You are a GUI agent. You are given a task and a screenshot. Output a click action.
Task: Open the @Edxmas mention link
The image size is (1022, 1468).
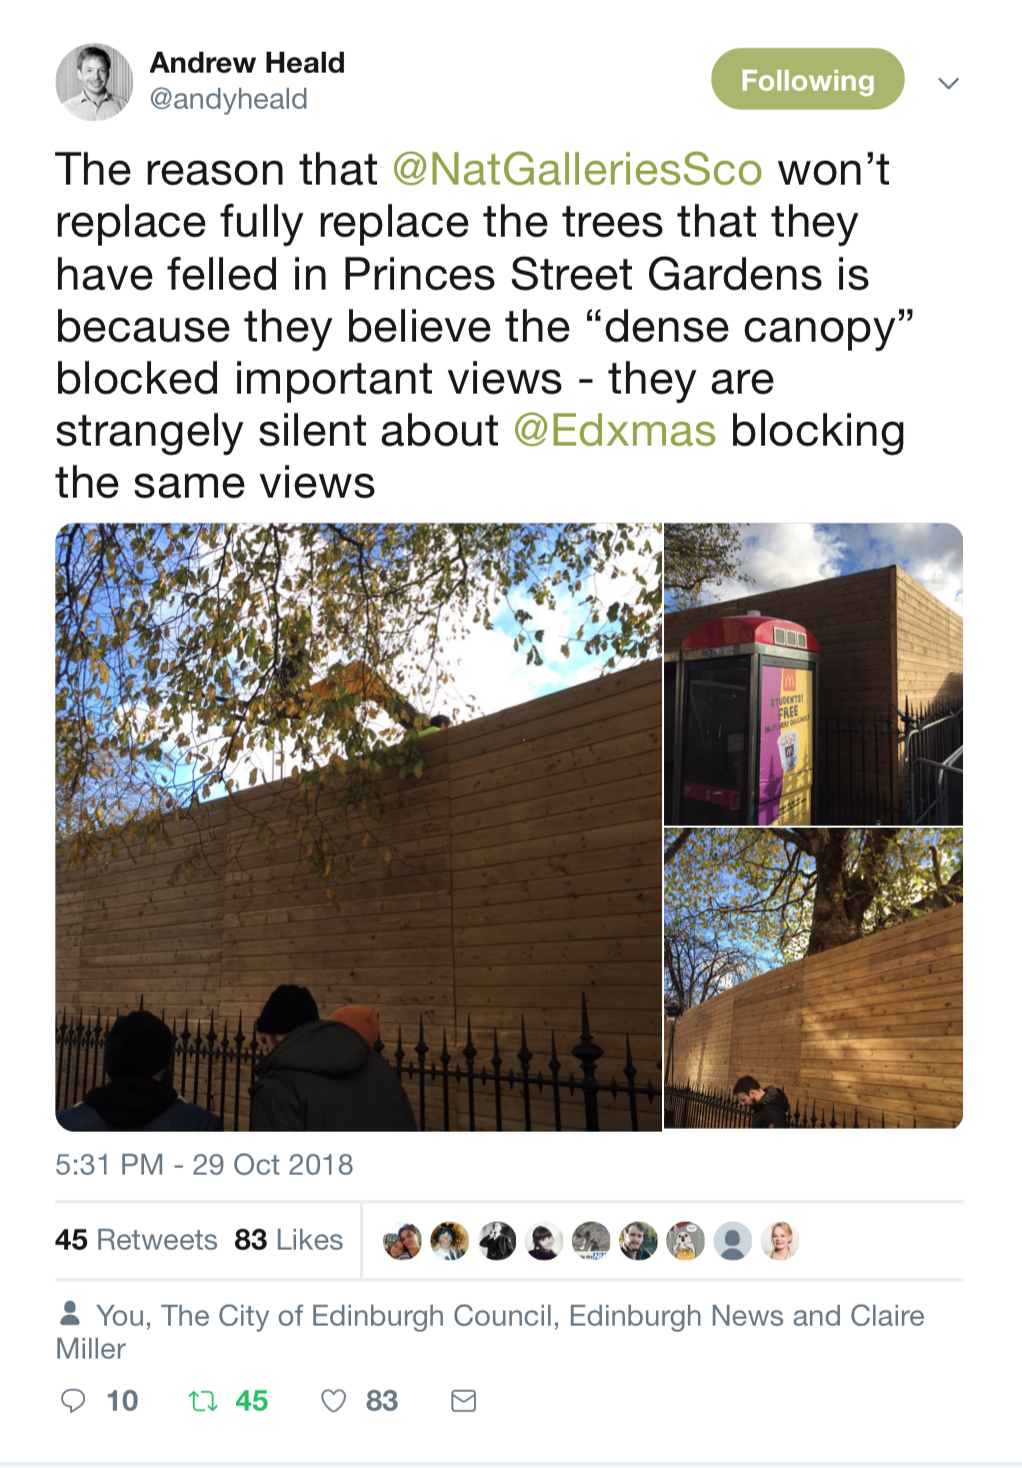pyautogui.click(x=614, y=431)
